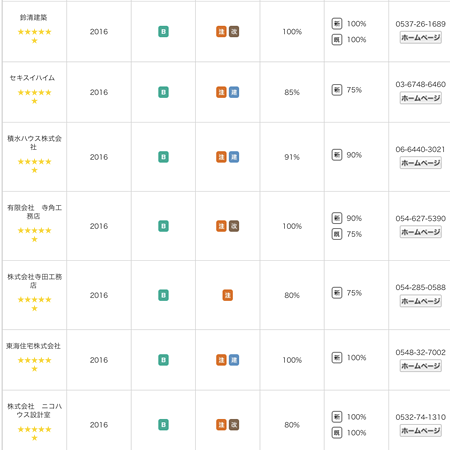Click the orange 注 icon in the 株式会社寺田工務店 row

point(228,295)
